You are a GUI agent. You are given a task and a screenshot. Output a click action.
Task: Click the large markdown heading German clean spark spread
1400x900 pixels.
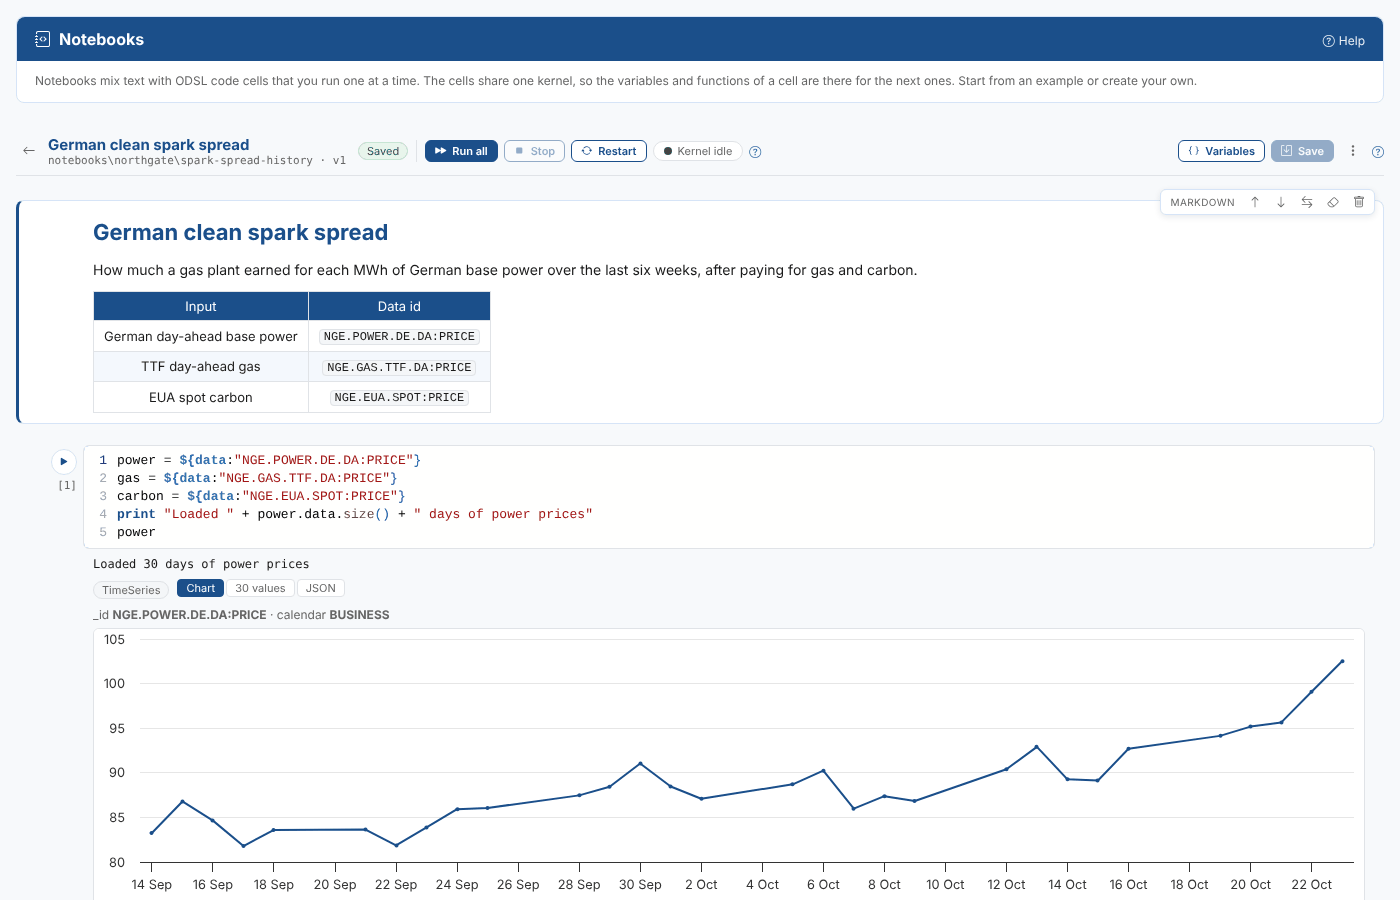240,232
